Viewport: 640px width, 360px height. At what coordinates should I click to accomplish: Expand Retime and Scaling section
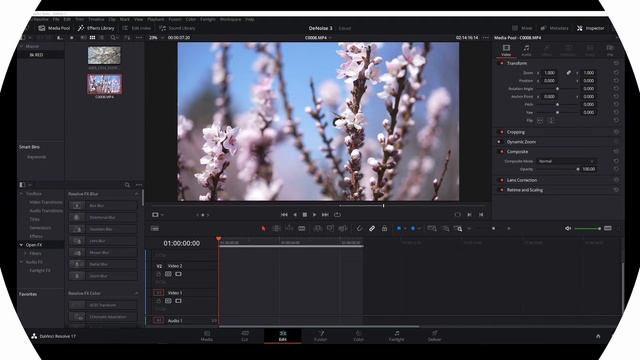pyautogui.click(x=524, y=190)
